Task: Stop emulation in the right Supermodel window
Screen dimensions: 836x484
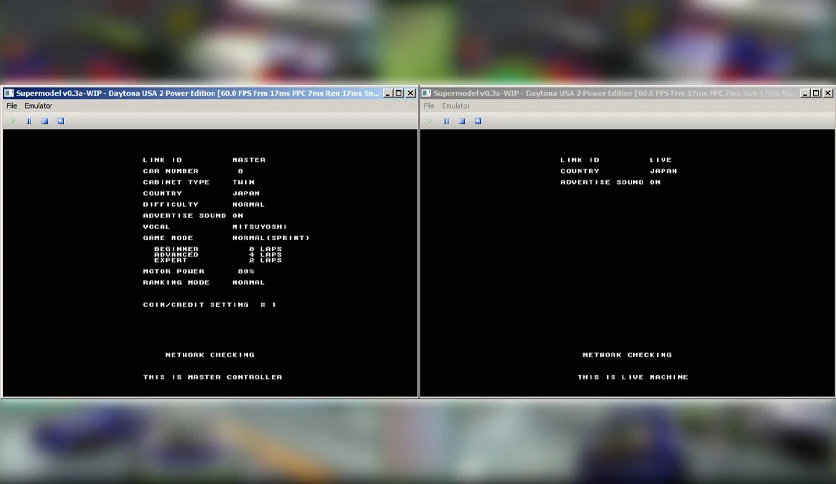Action: pos(462,121)
